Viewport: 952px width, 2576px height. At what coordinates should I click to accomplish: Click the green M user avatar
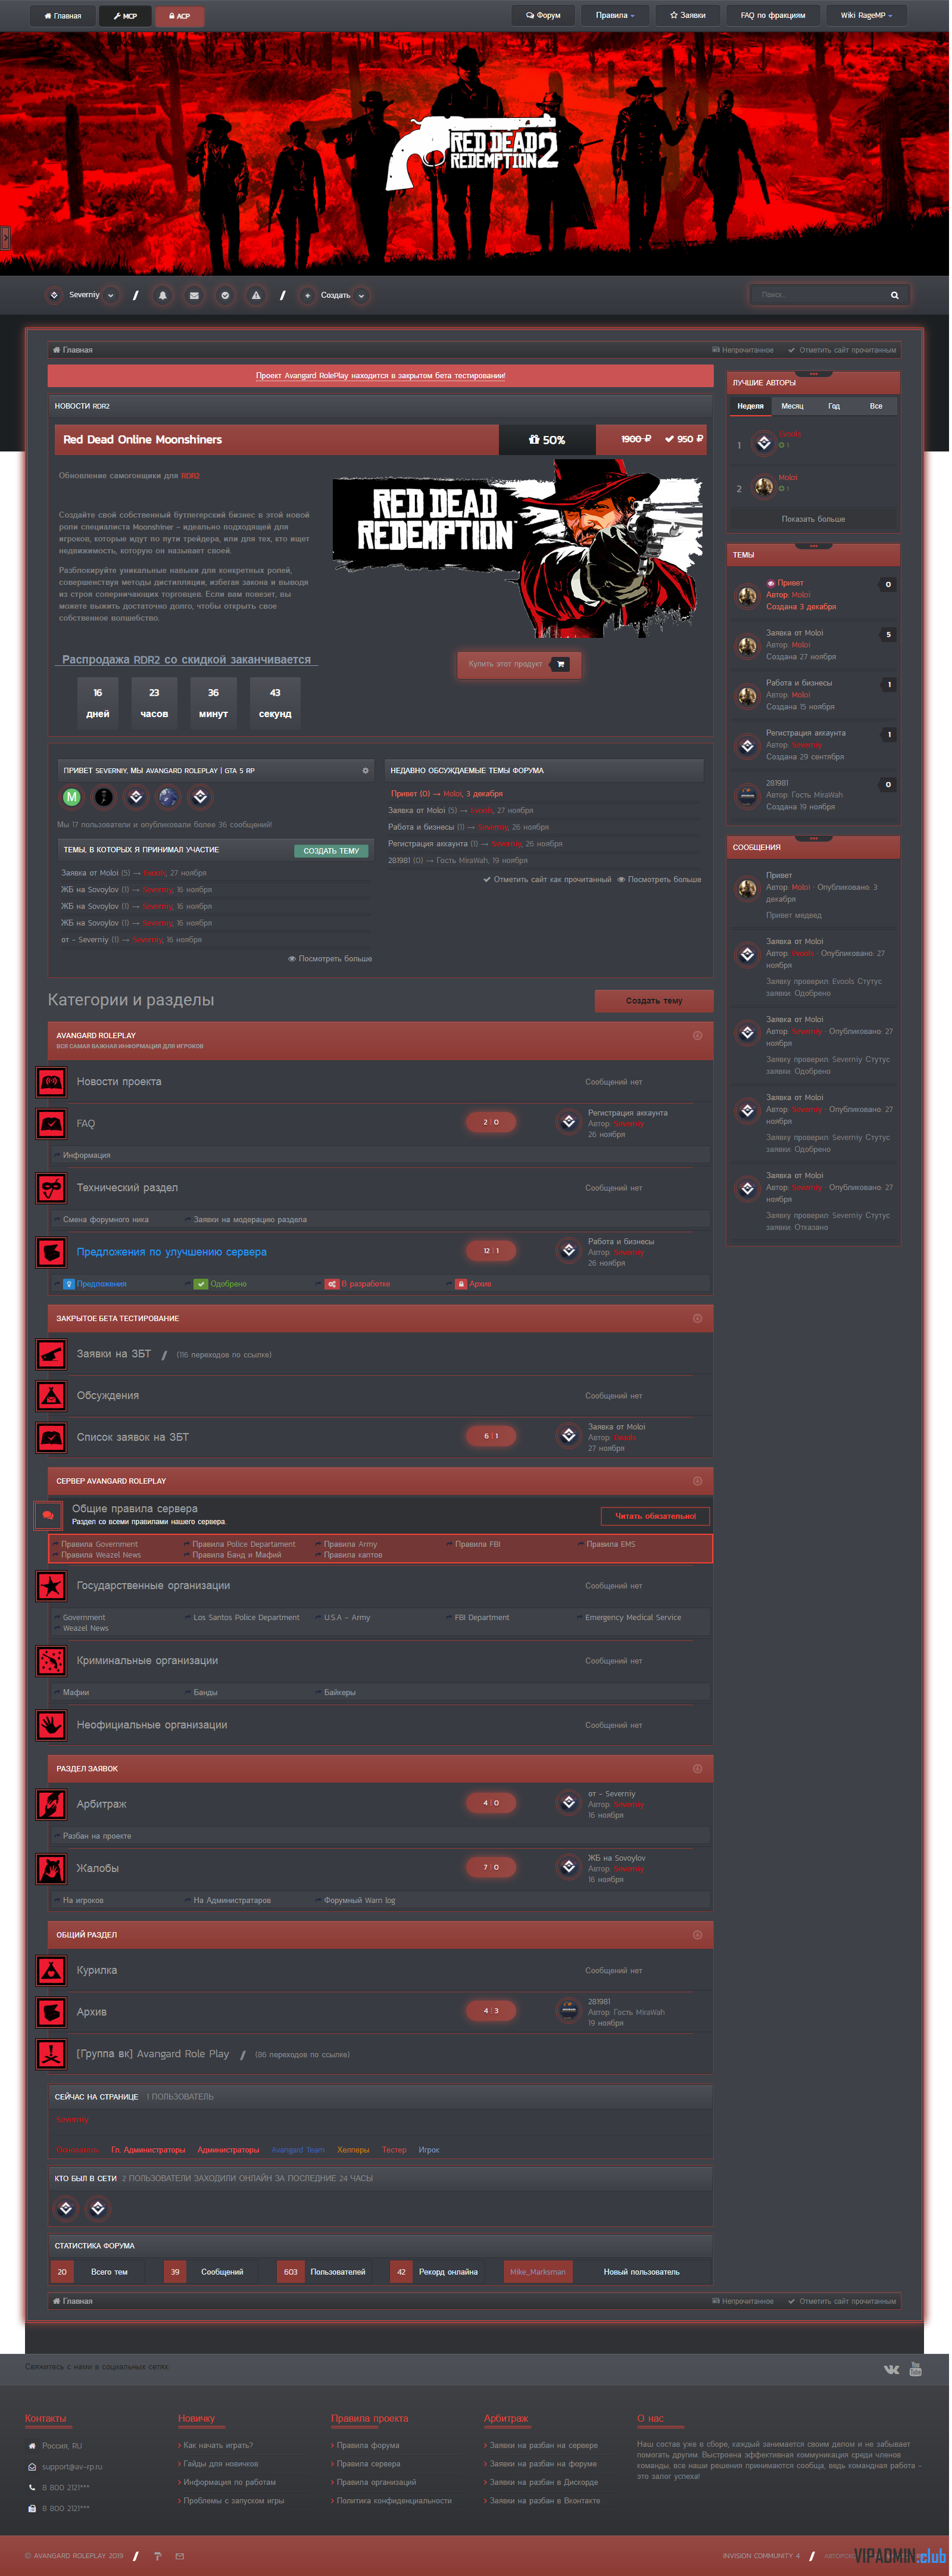(x=72, y=798)
